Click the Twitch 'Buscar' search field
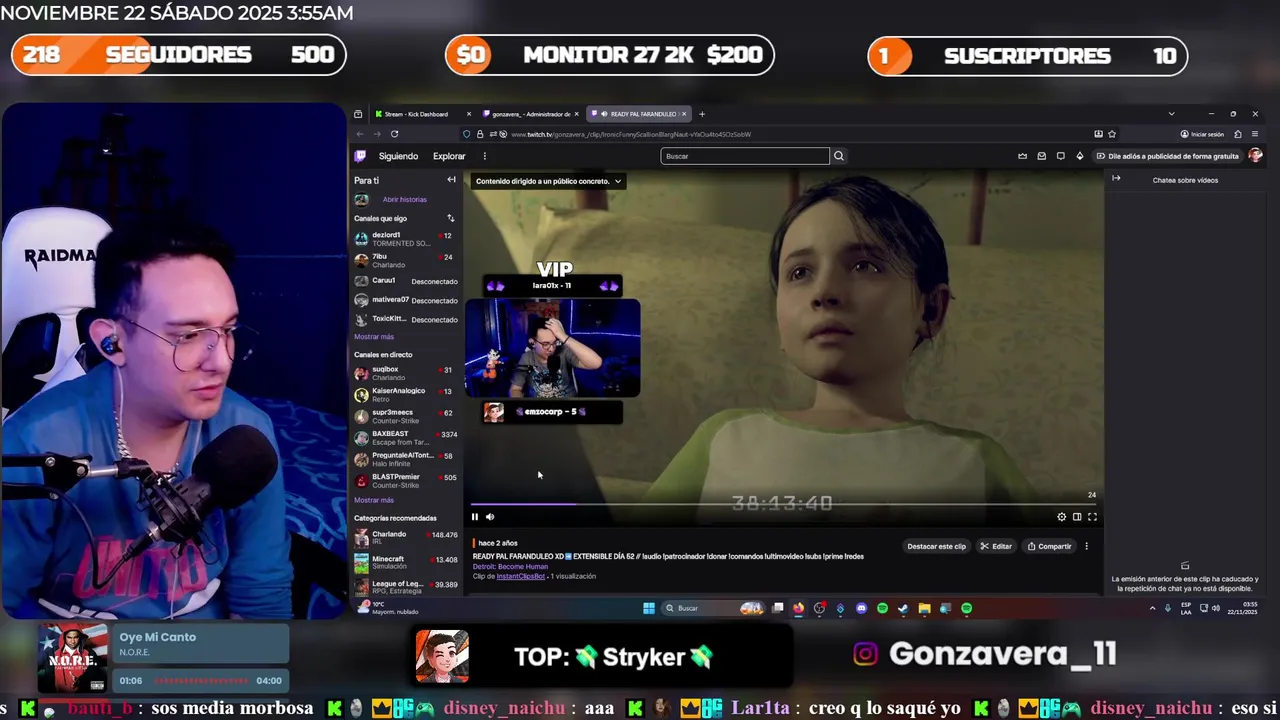Viewport: 1280px width, 720px height. click(745, 156)
